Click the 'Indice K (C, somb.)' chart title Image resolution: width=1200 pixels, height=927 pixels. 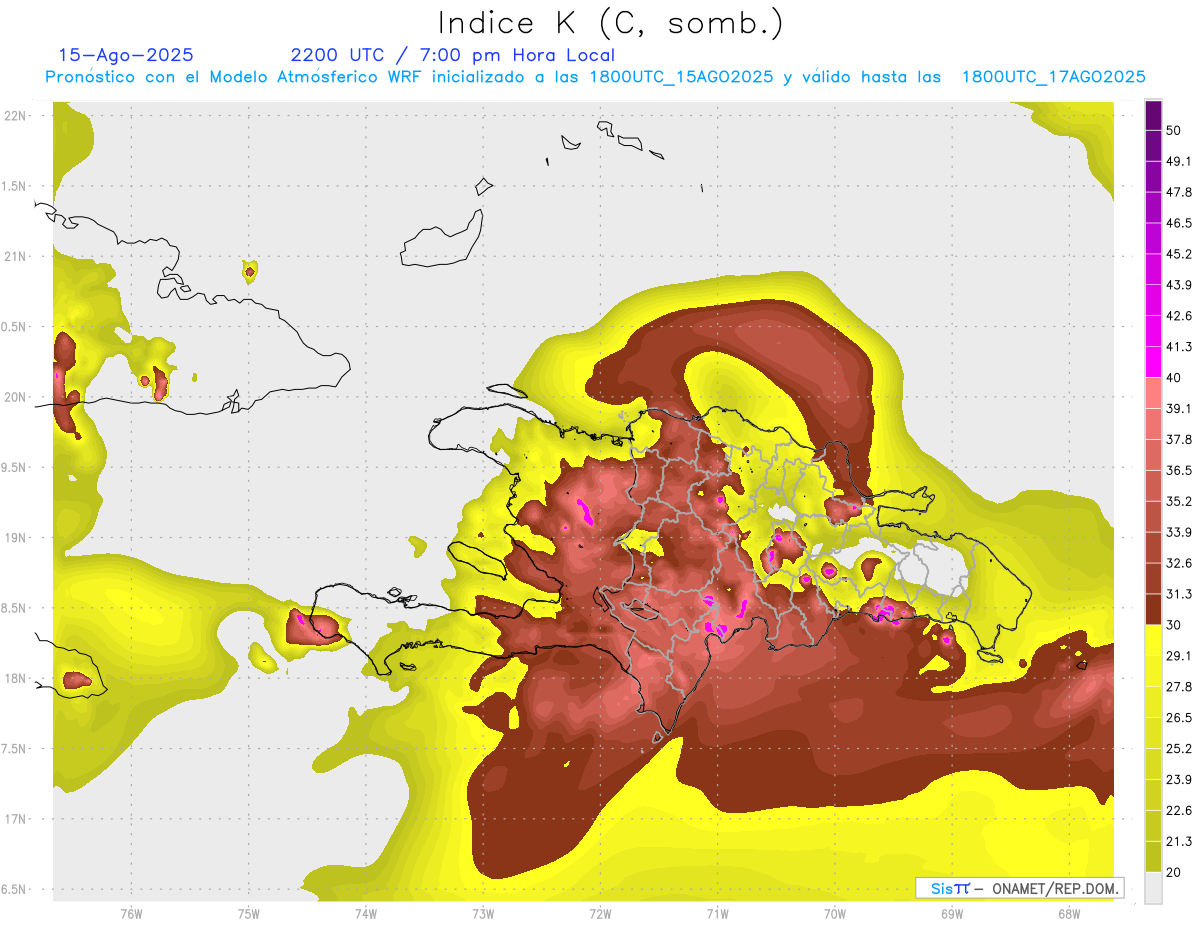pyautogui.click(x=611, y=23)
